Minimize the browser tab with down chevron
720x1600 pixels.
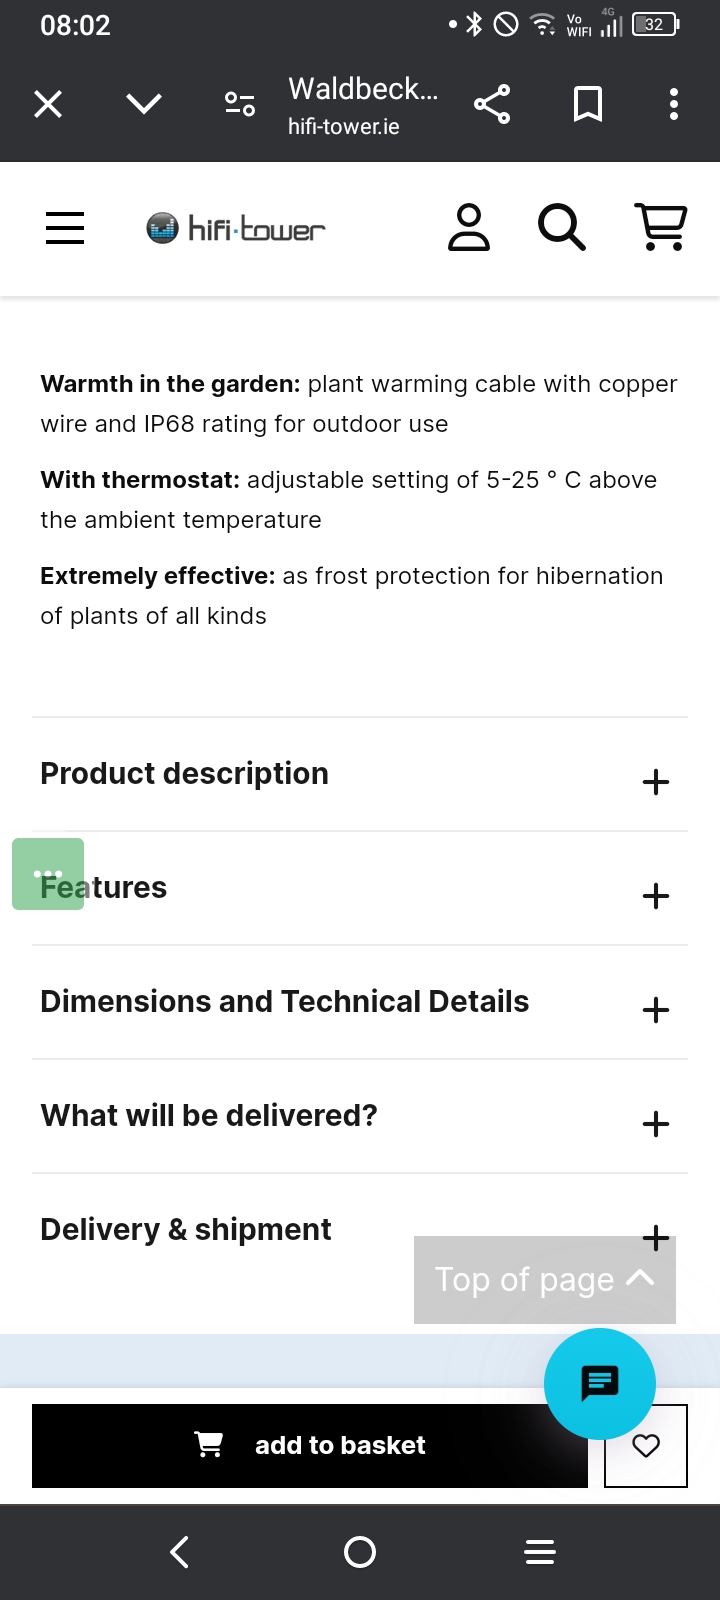pos(144,104)
